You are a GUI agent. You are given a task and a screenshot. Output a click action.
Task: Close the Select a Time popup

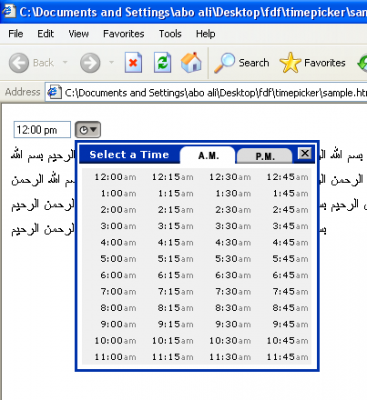[x=305, y=153]
